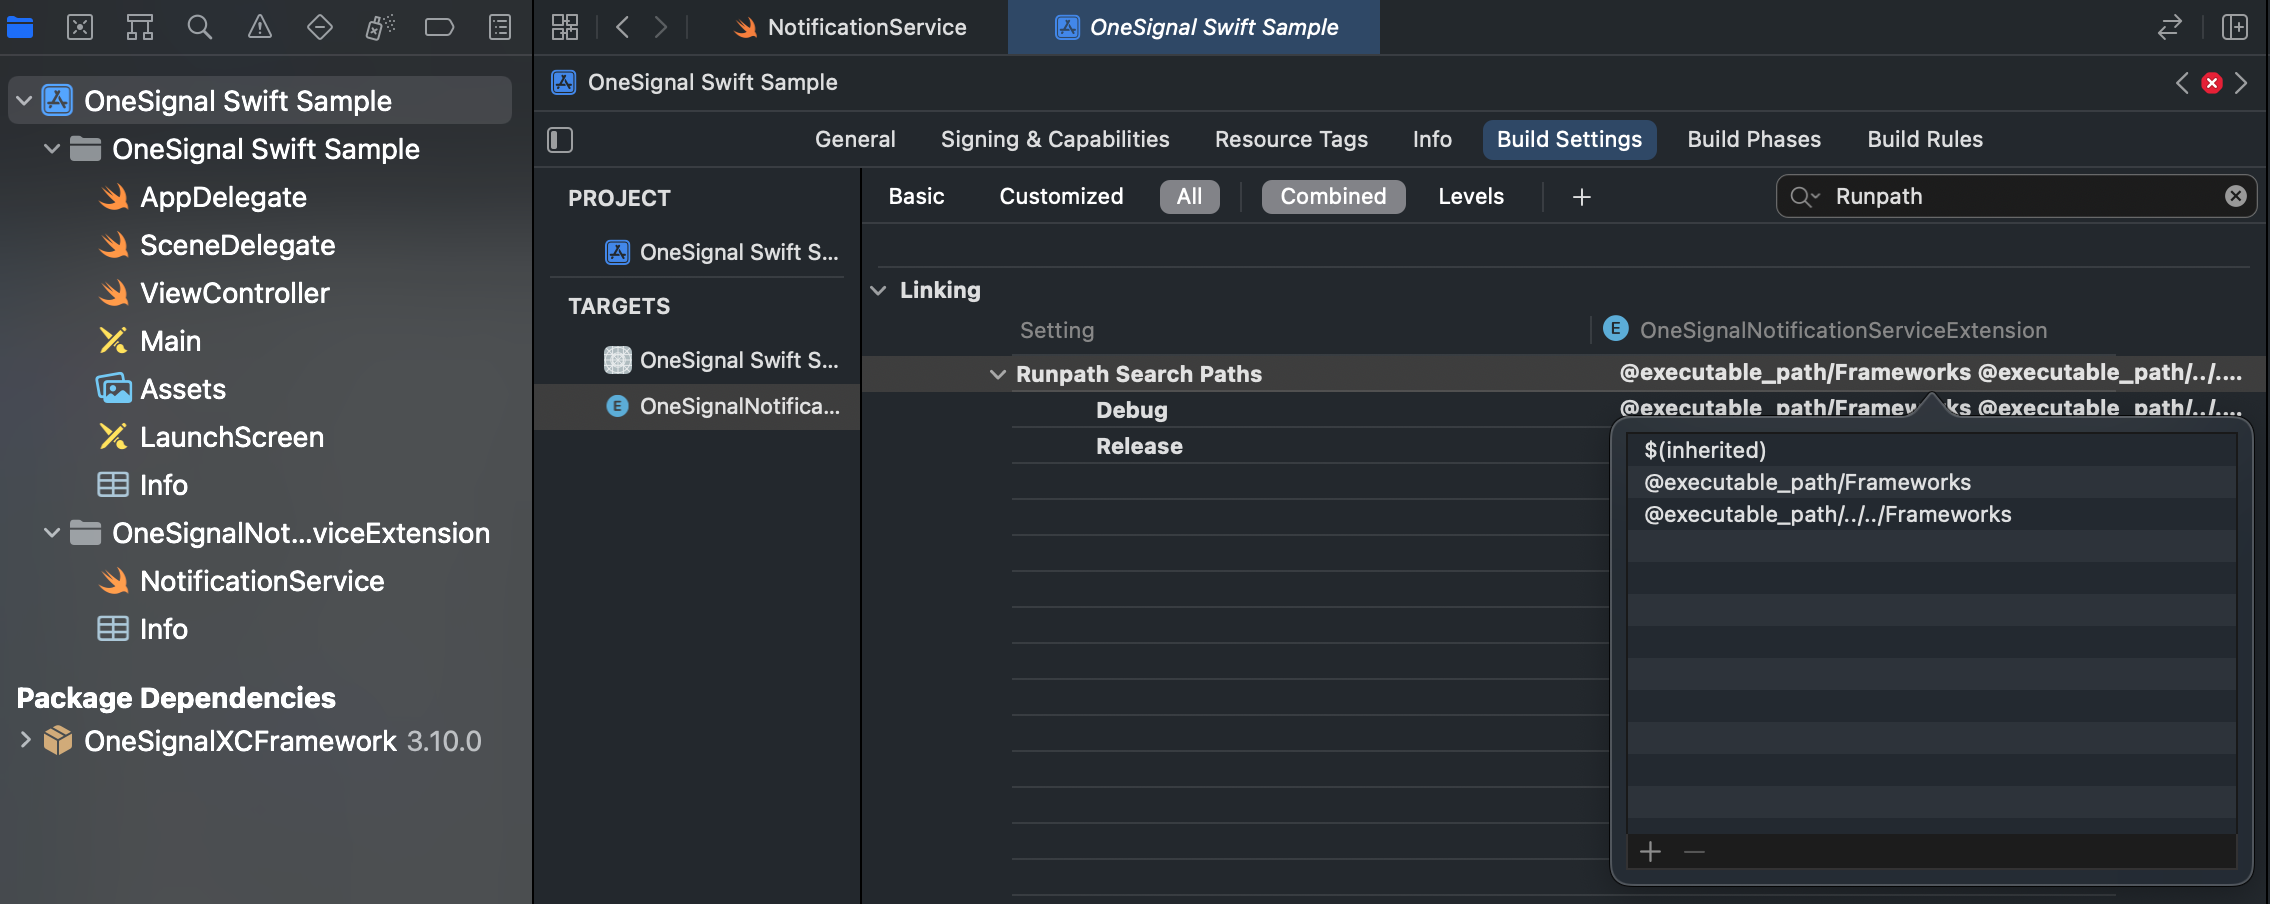Collapse the Runpath Search Paths row

coord(997,374)
